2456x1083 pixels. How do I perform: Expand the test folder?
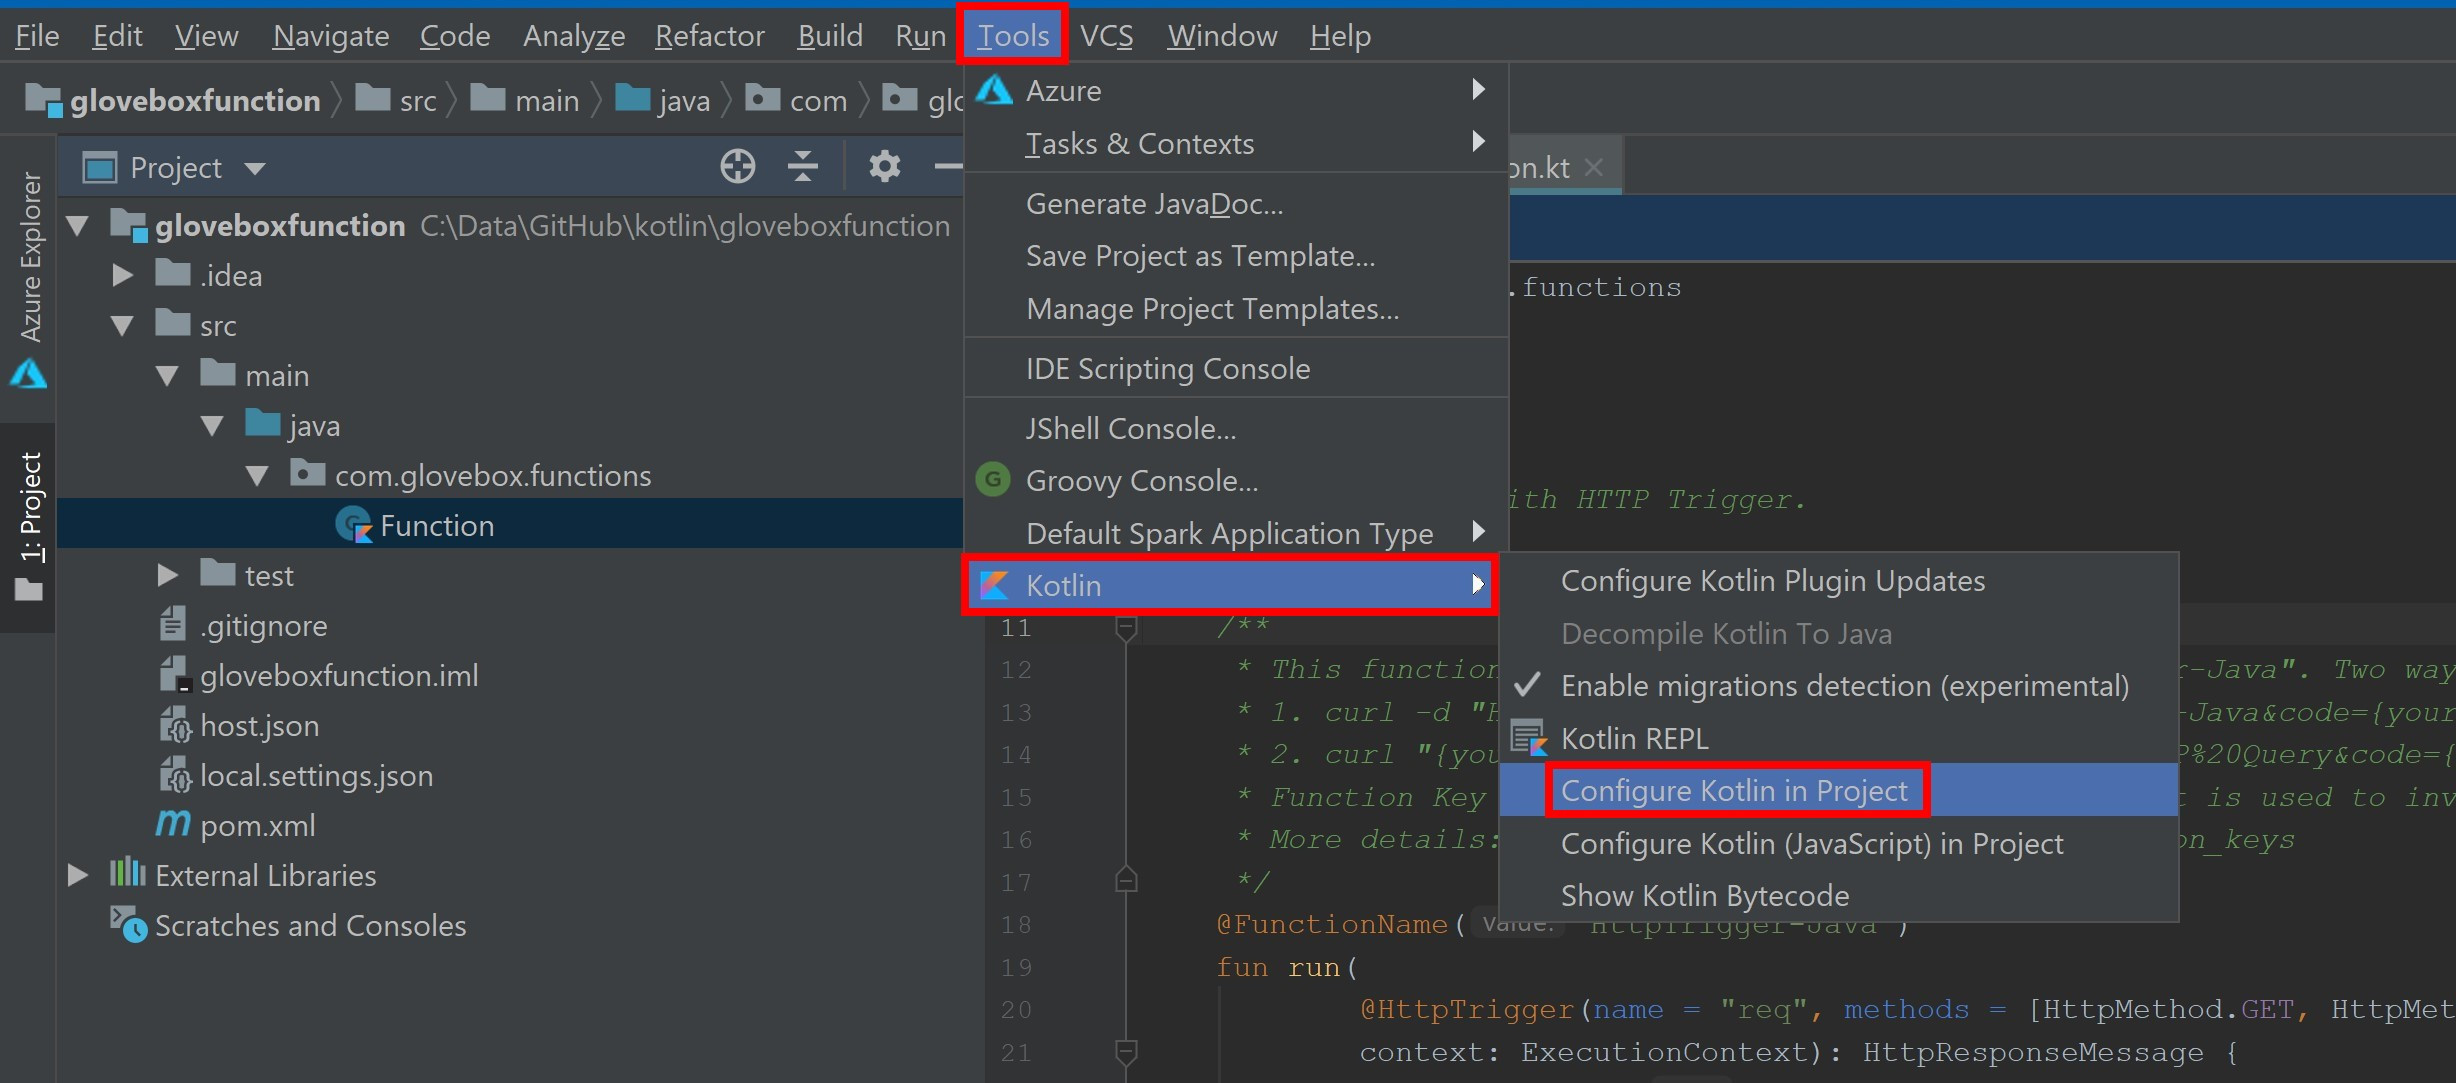(167, 576)
